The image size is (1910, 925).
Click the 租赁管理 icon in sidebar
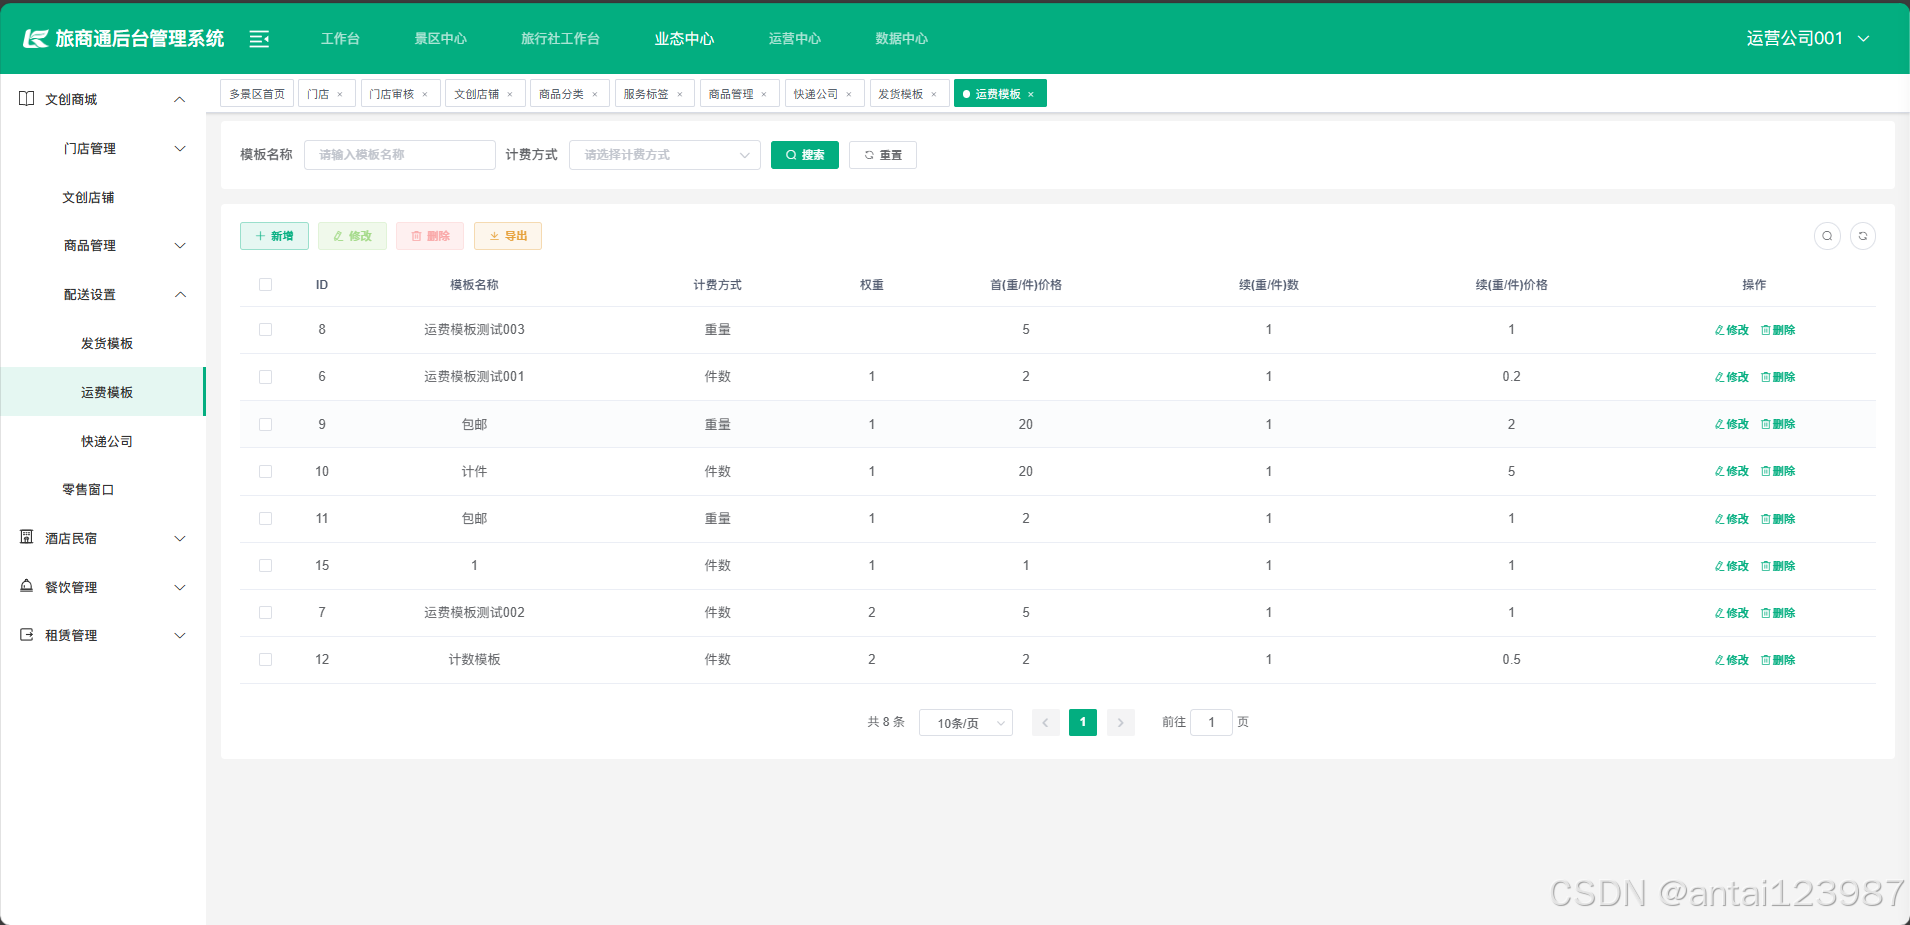[27, 635]
